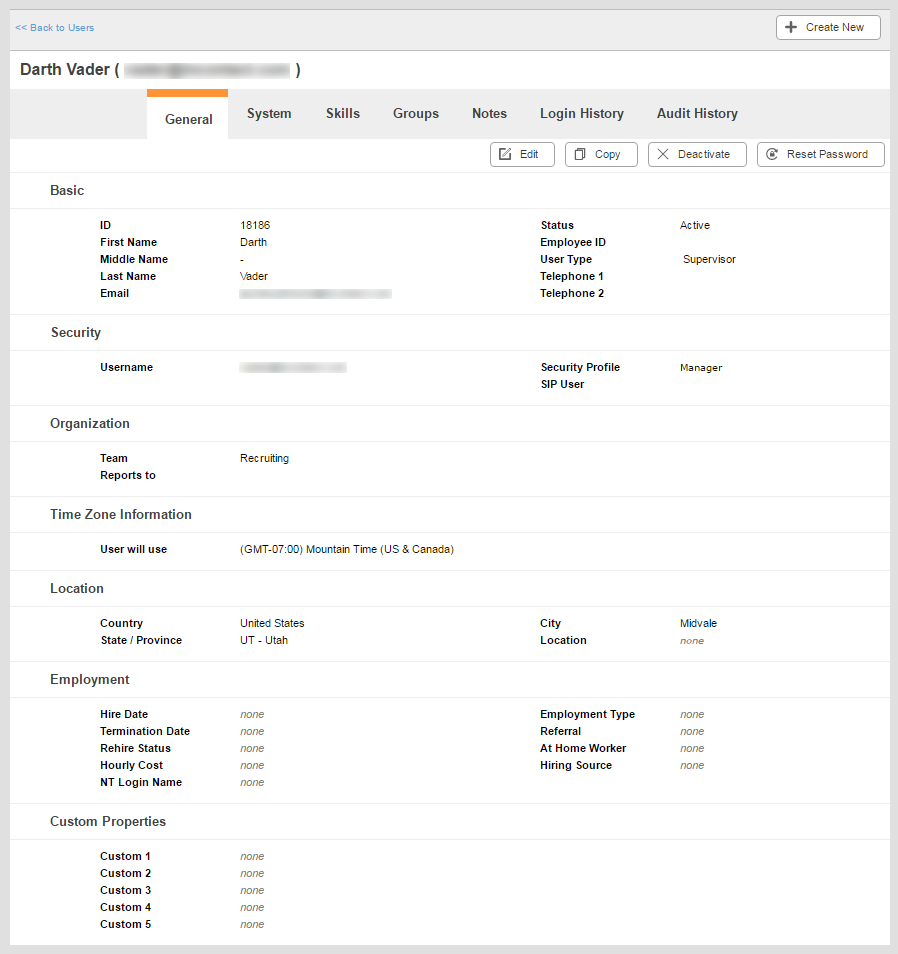898x954 pixels.
Task: Select the Telephone 2 label
Action: tap(572, 293)
